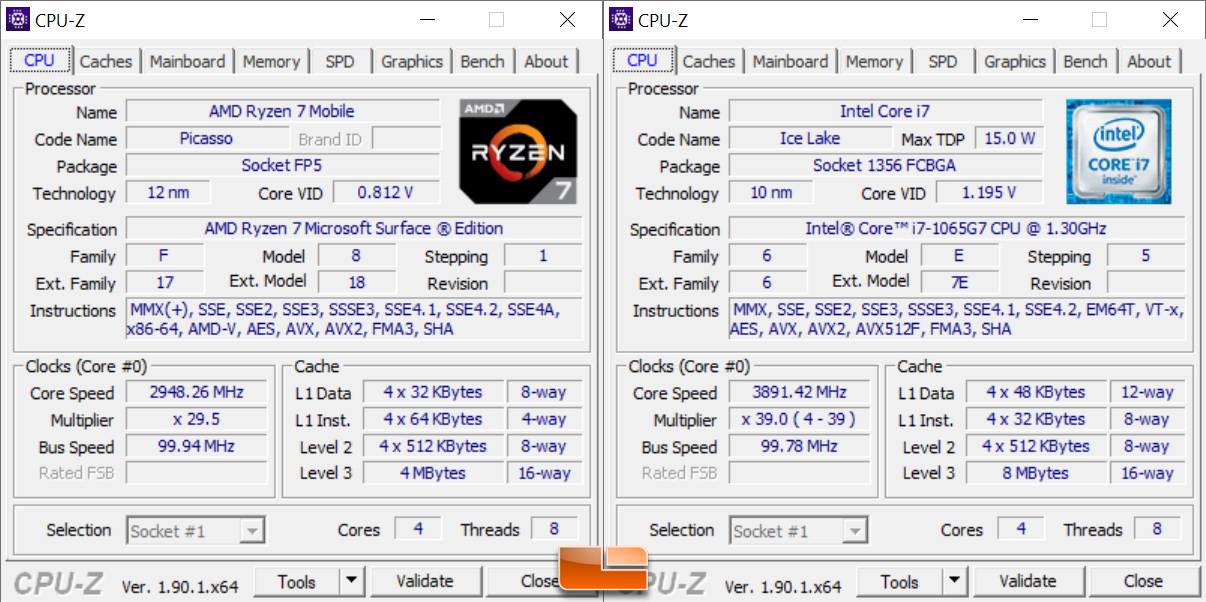Click the Intel Core i7 name field
This screenshot has height=602, width=1206.
coord(885,111)
